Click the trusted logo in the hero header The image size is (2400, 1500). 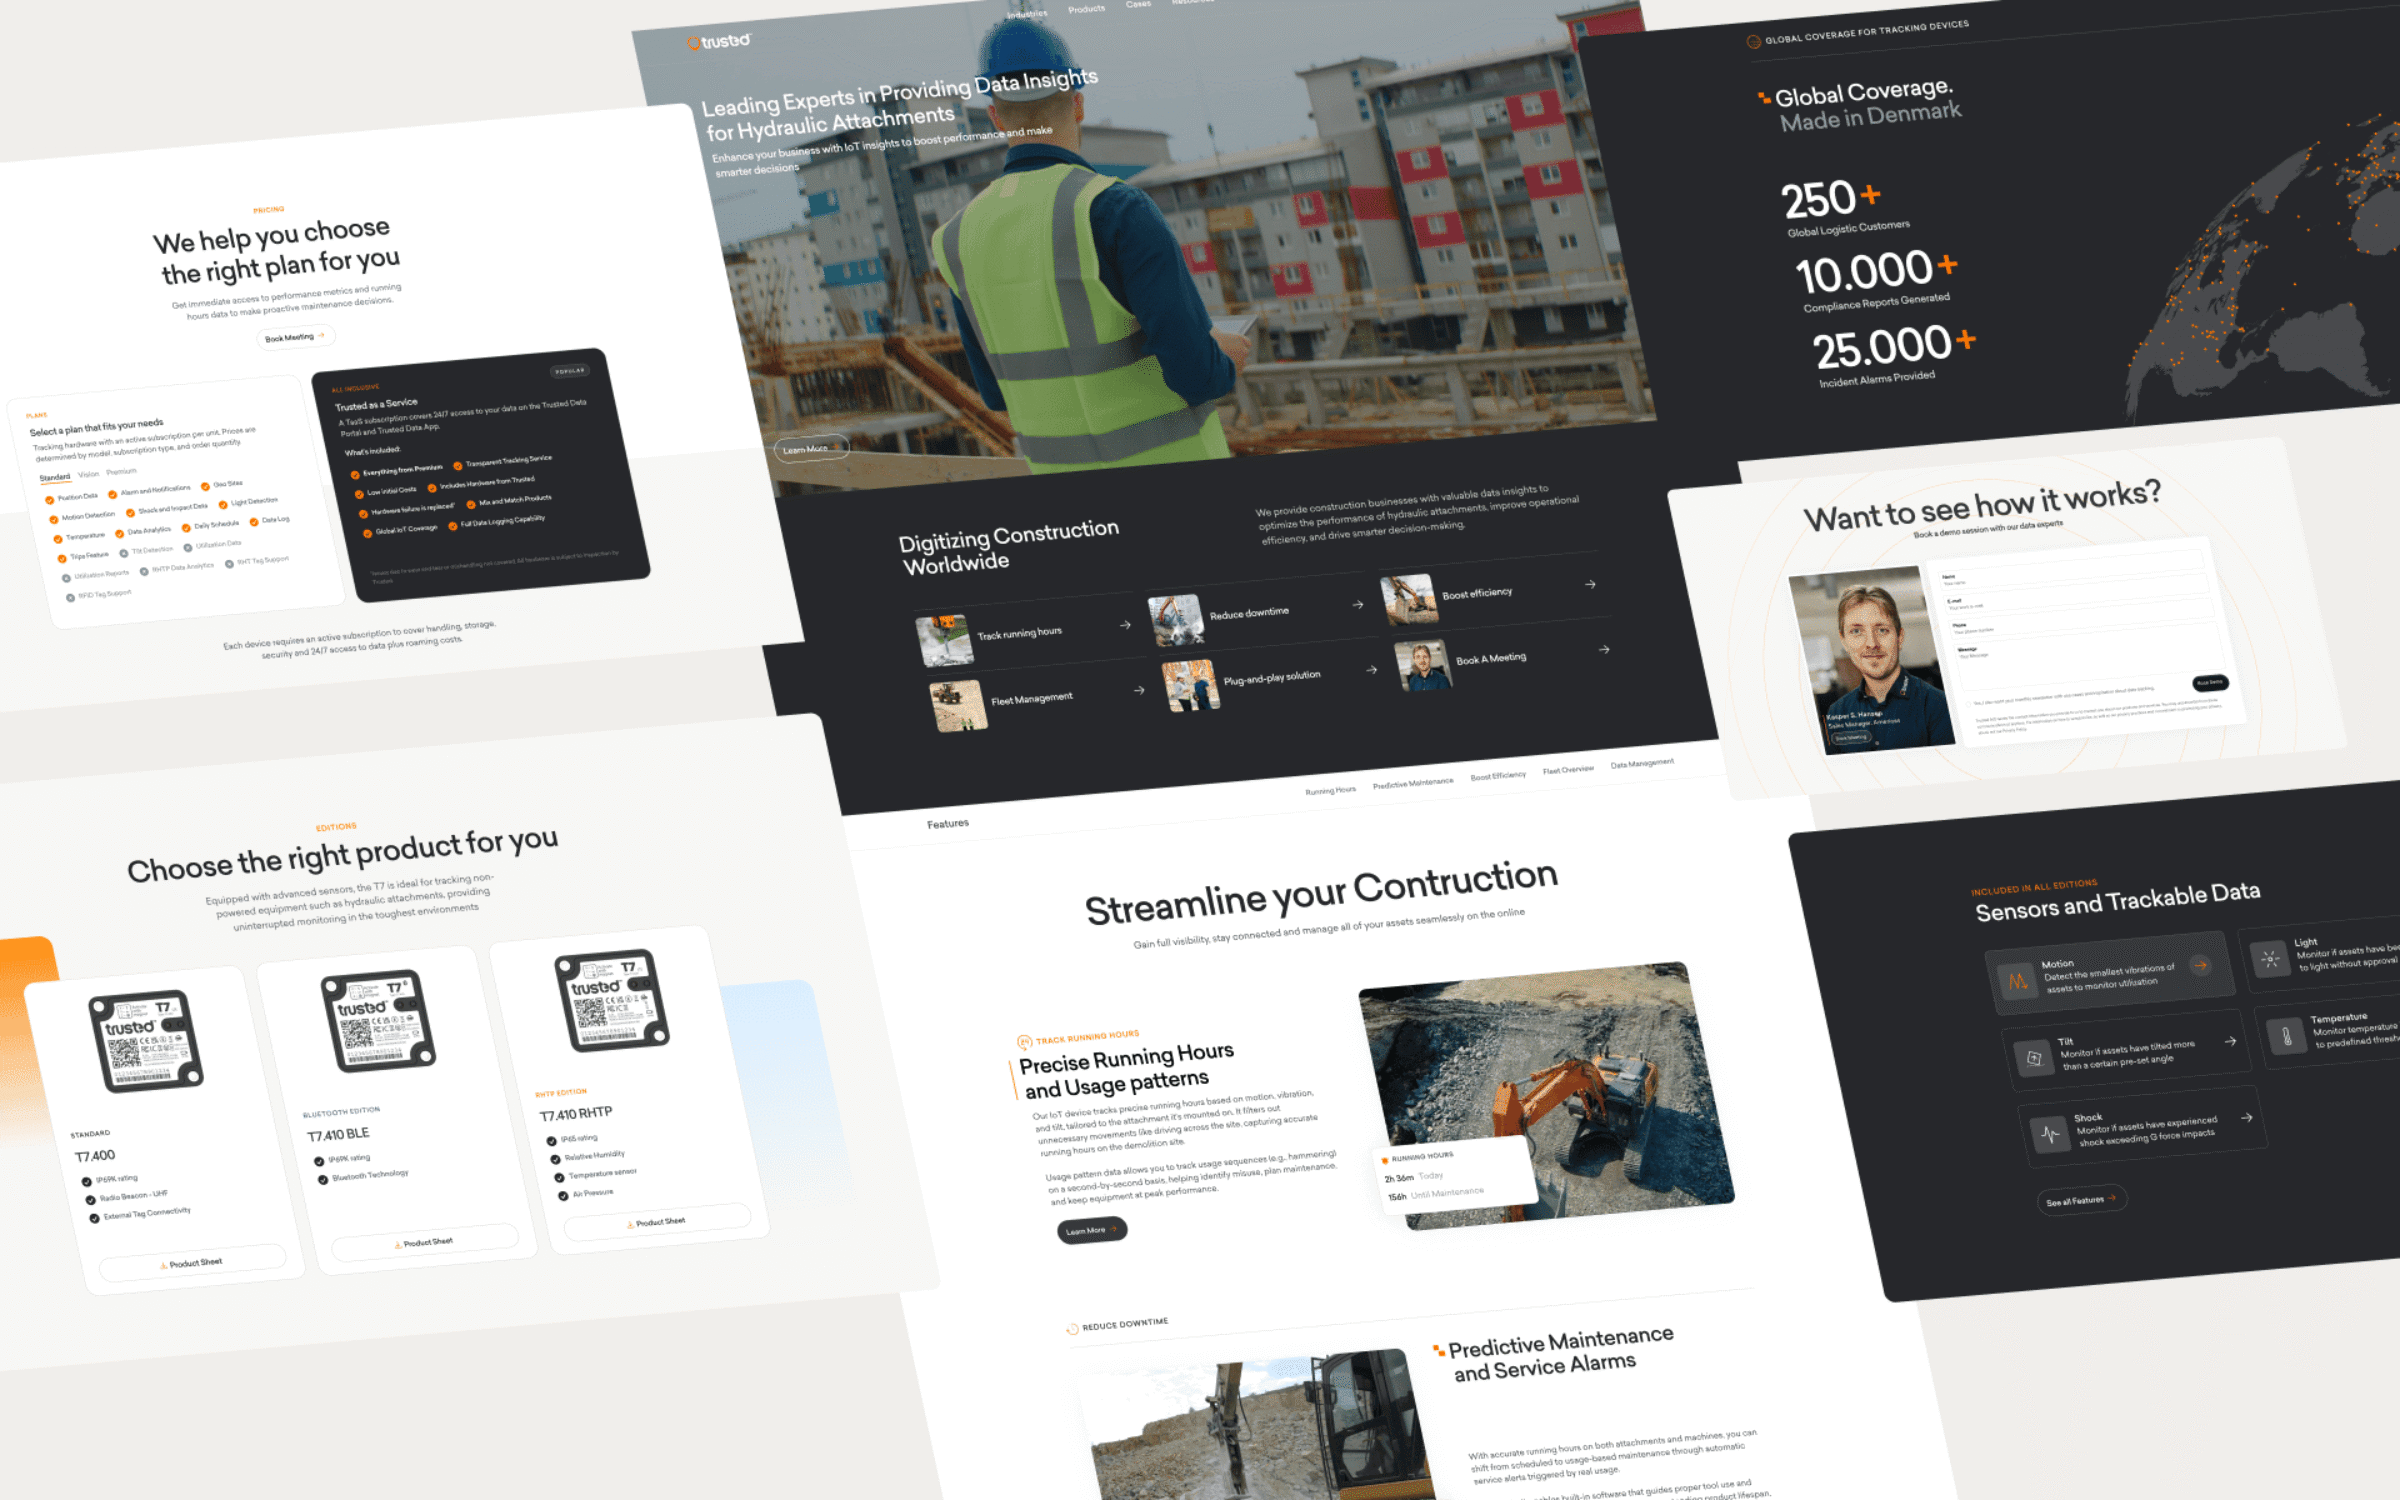pos(718,42)
